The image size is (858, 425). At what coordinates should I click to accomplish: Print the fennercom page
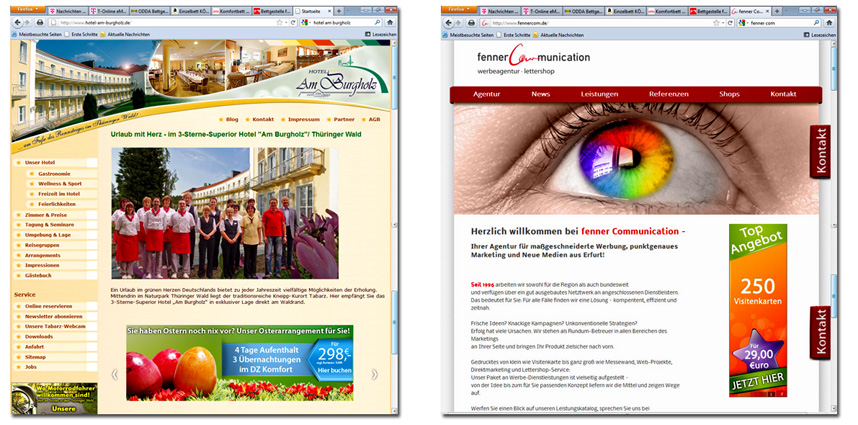[471, 22]
